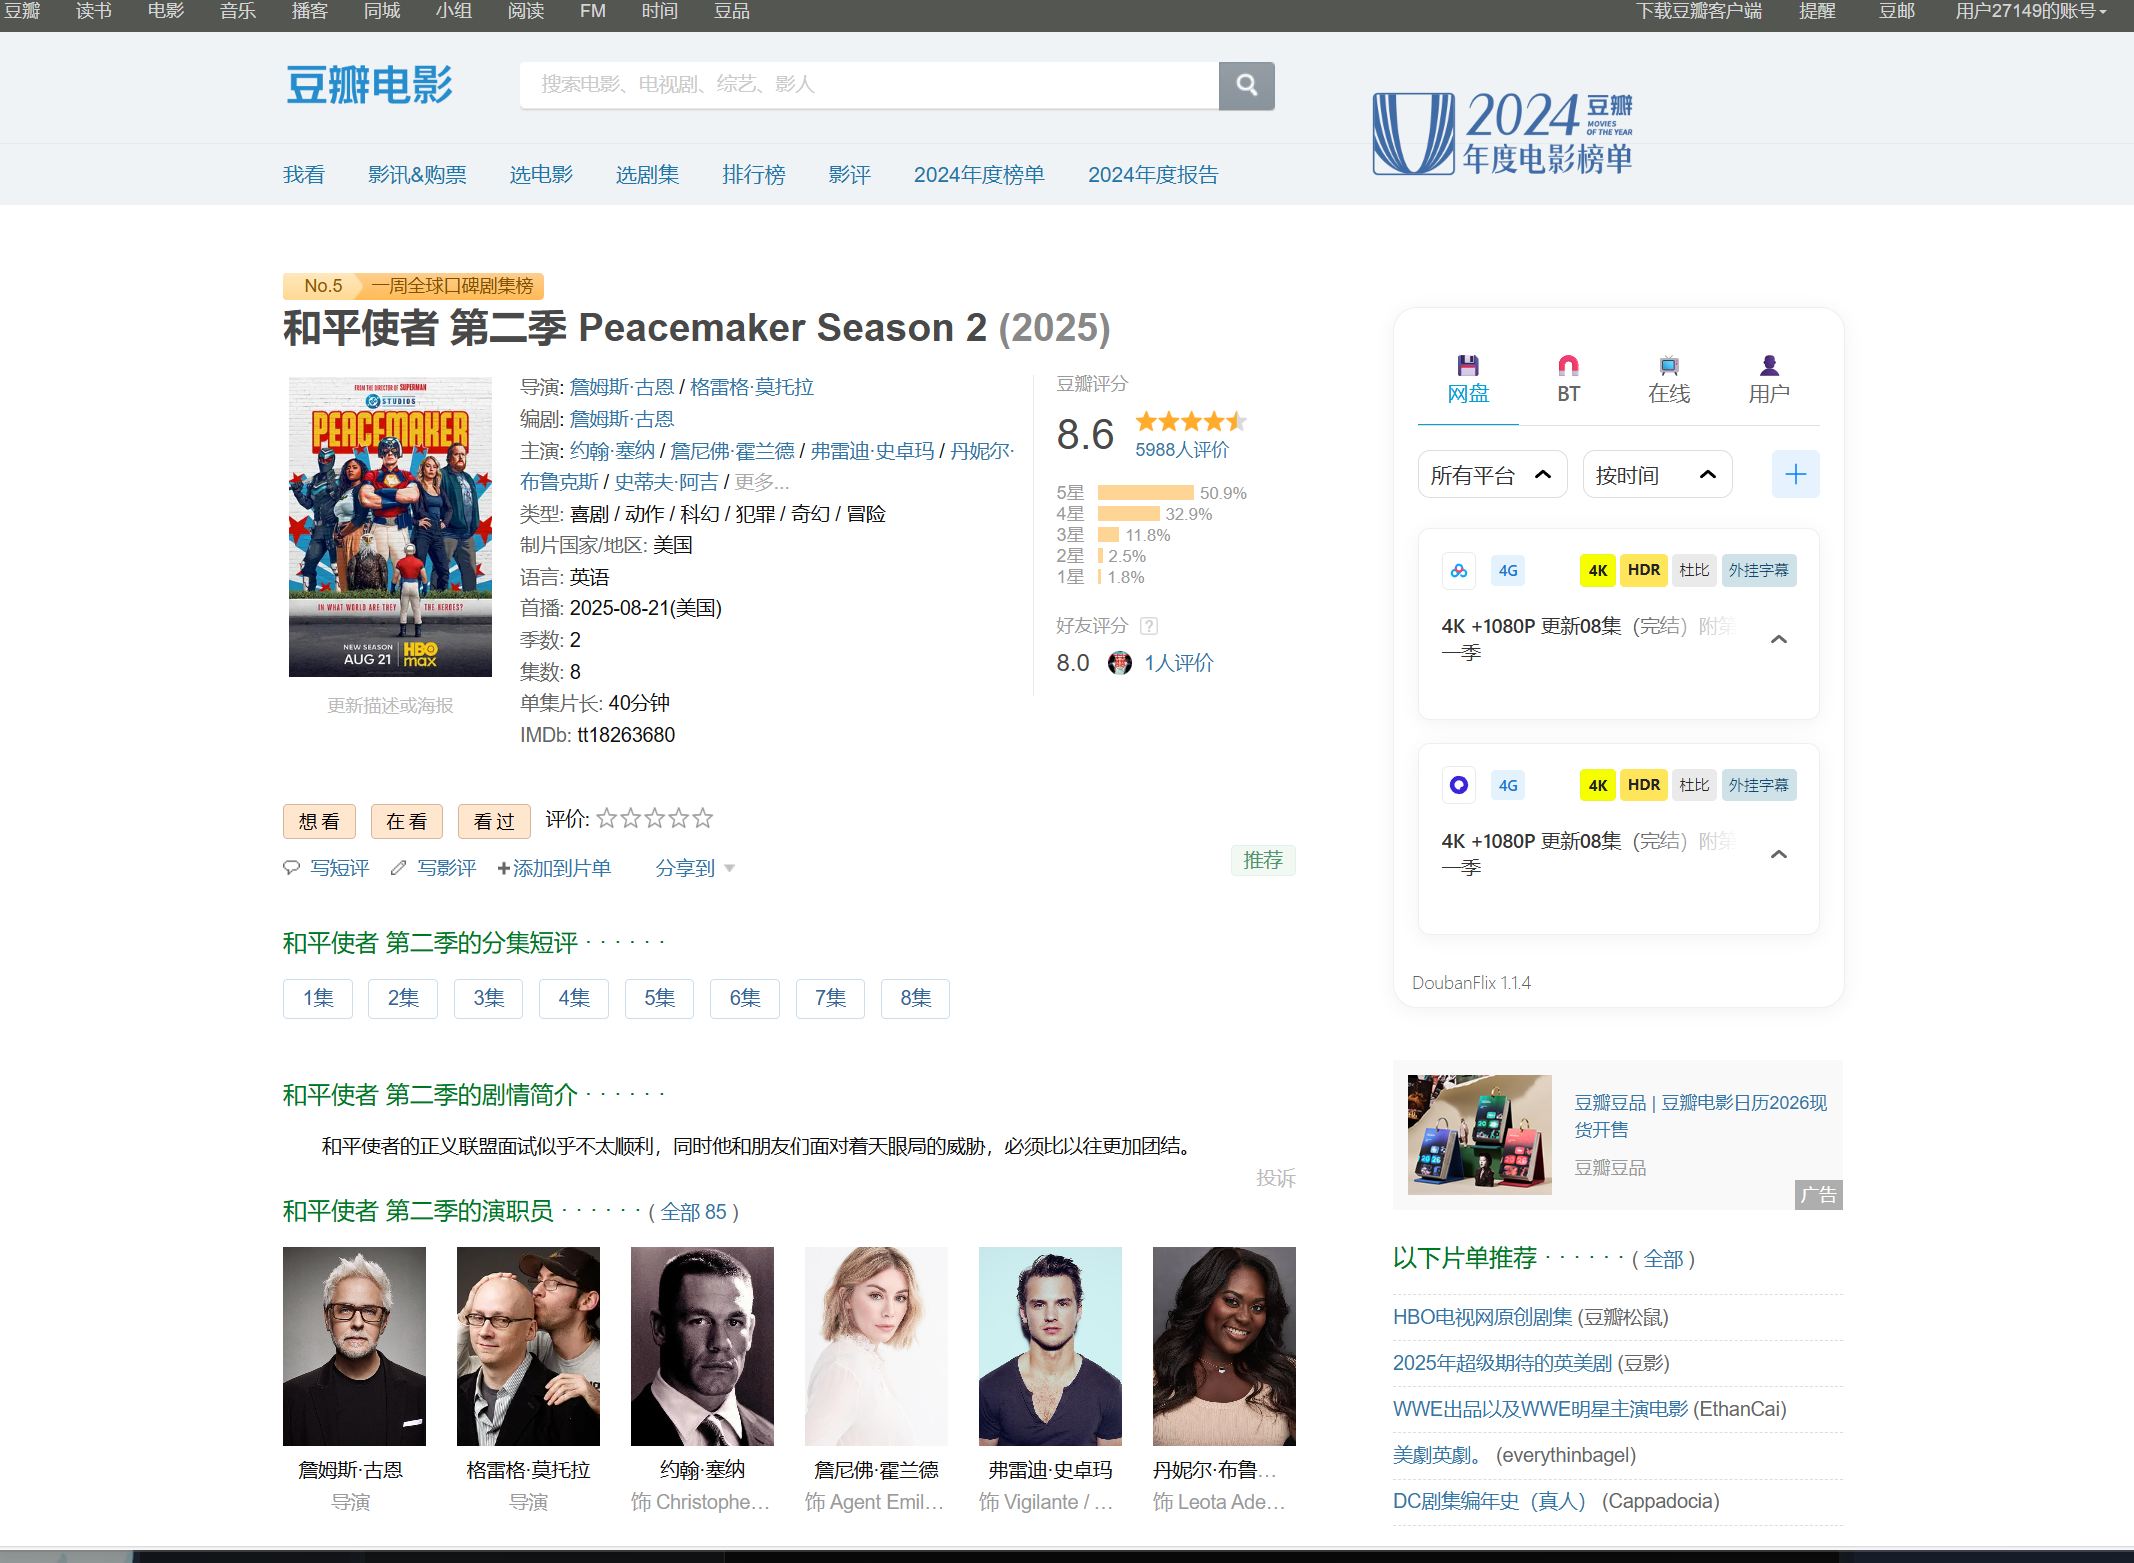Collapse the first 4K +1080P resource card
Screen dimensions: 2134x1563
point(1778,639)
